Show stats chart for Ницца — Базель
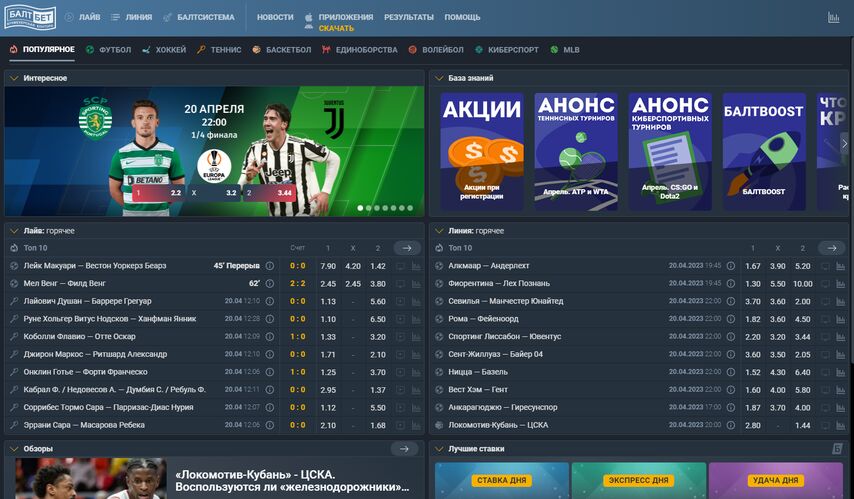 (841, 372)
